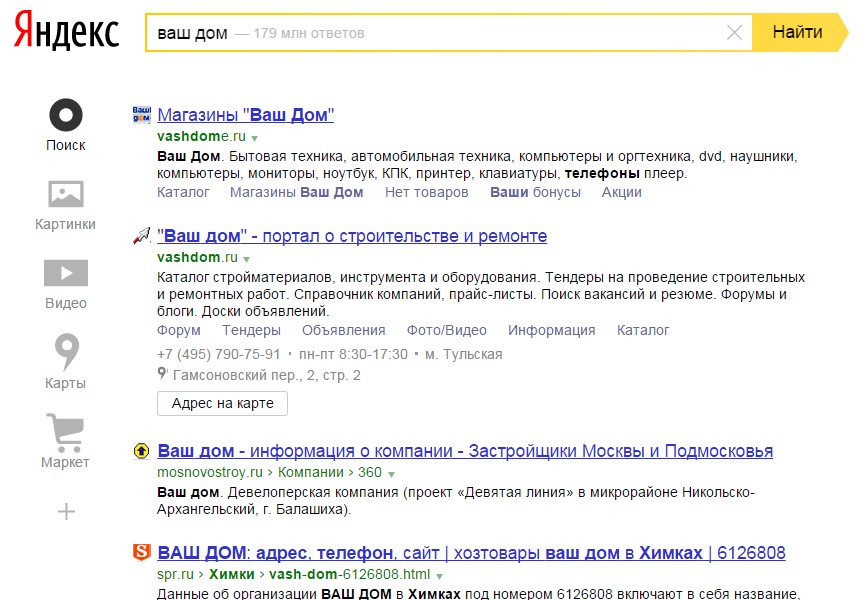The width and height of the screenshot is (862, 600).
Task: Click the м. Тульская metro text
Action: 463,354
